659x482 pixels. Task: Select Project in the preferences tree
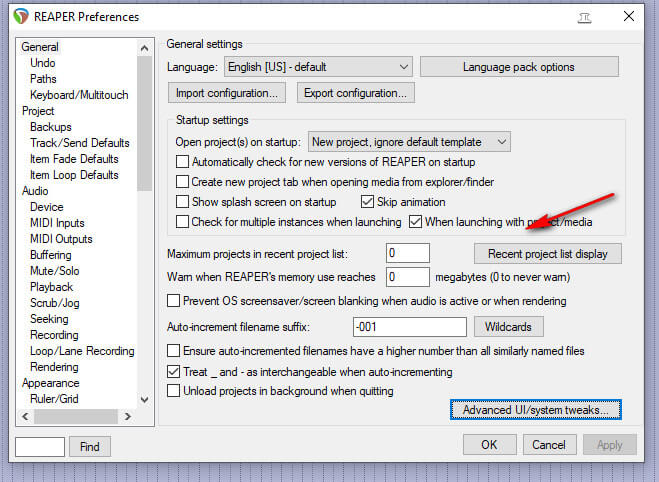pyautogui.click(x=38, y=111)
